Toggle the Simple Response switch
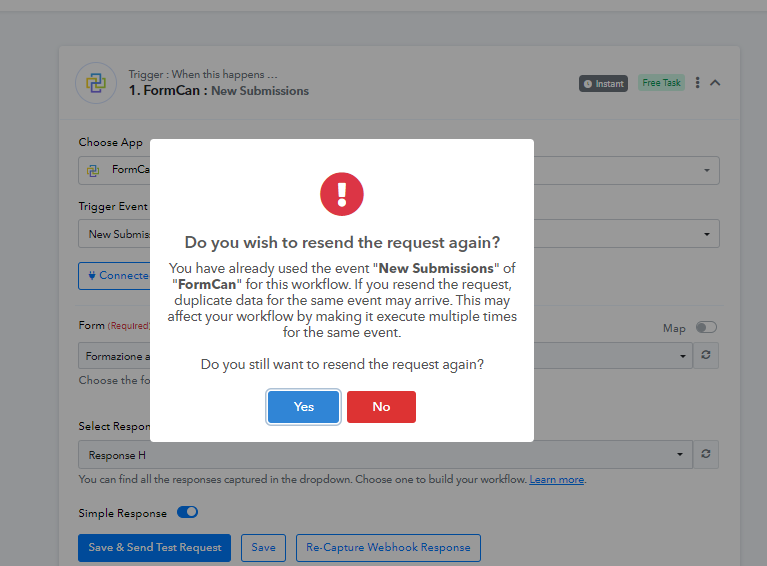Image resolution: width=767 pixels, height=566 pixels. point(187,512)
